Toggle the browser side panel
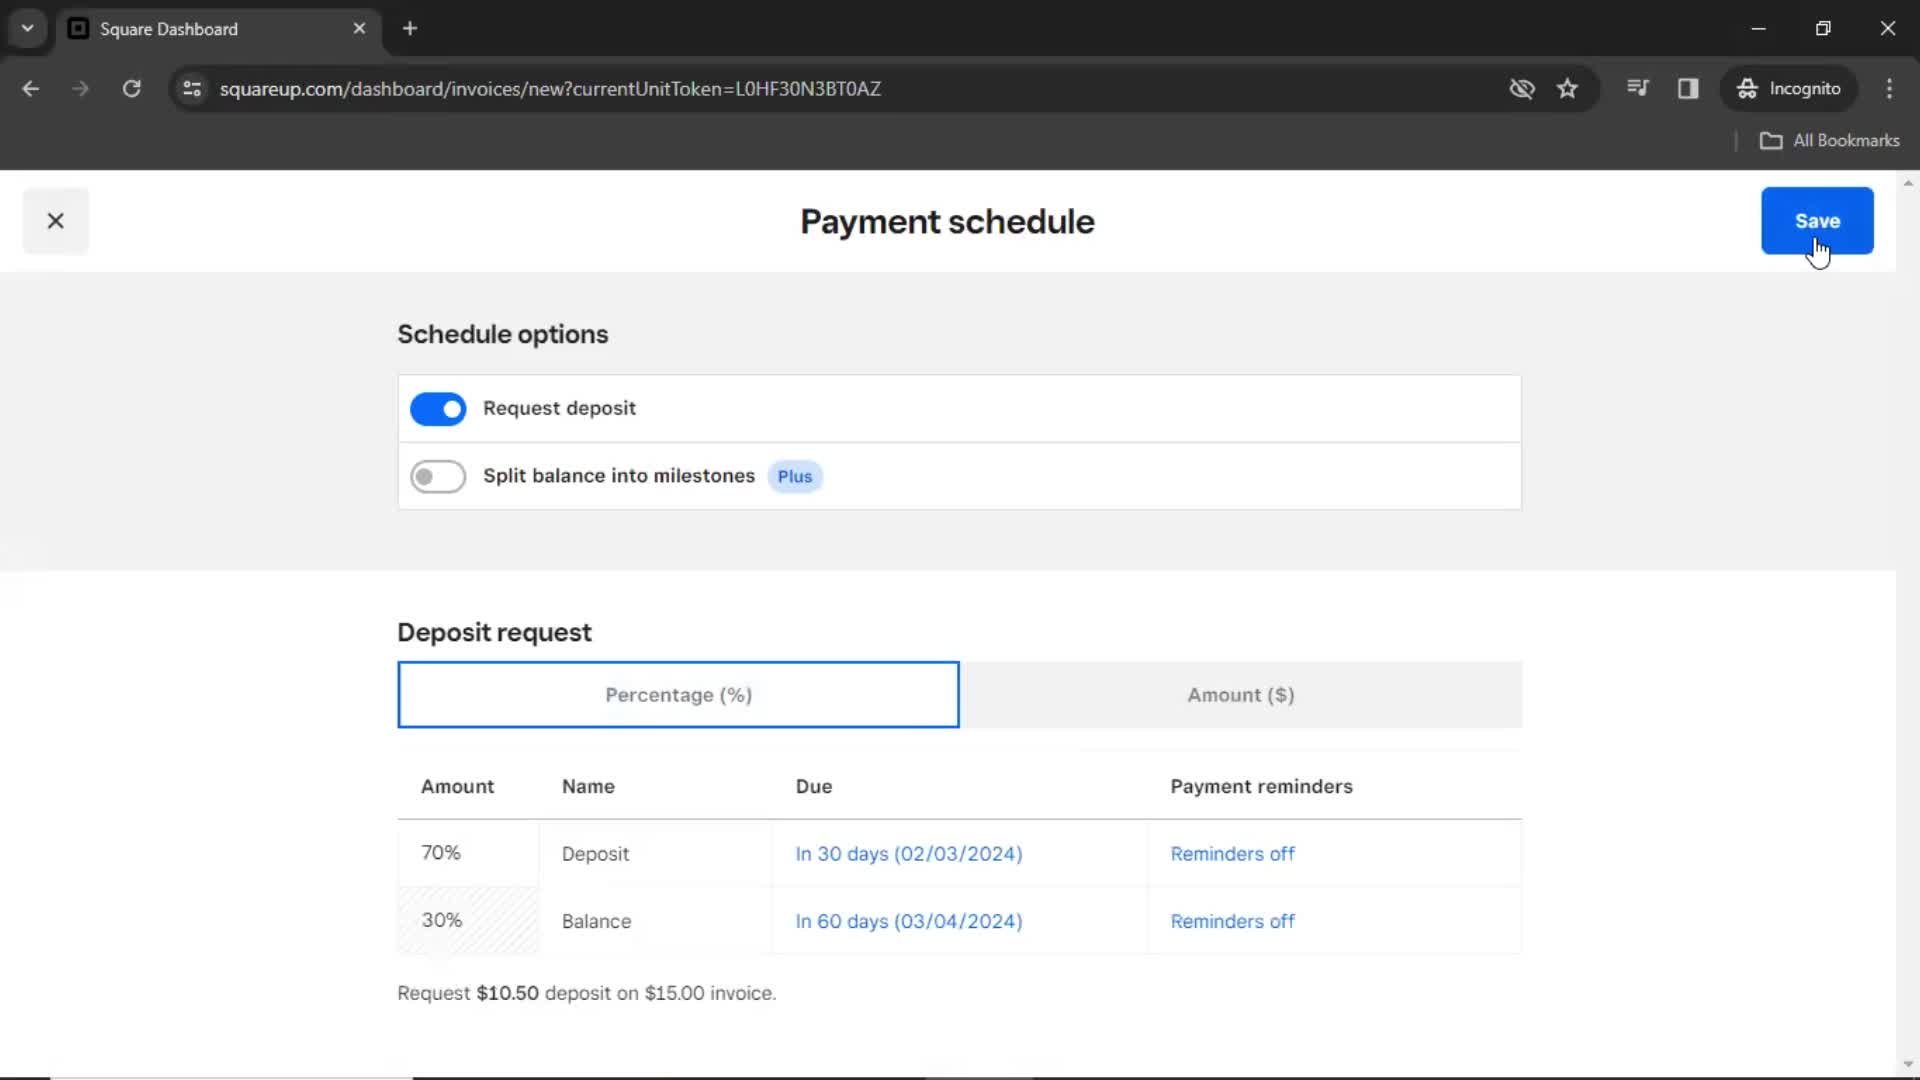This screenshot has height=1080, width=1920. click(1688, 89)
